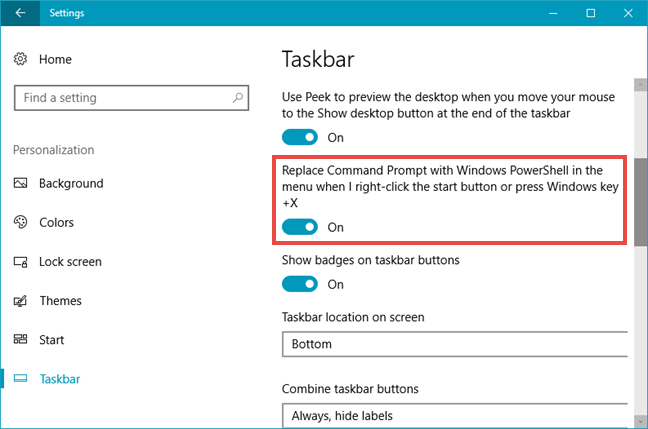The height and width of the screenshot is (429, 648).
Task: Toggle Show badges on taskbar buttons
Action: point(300,284)
